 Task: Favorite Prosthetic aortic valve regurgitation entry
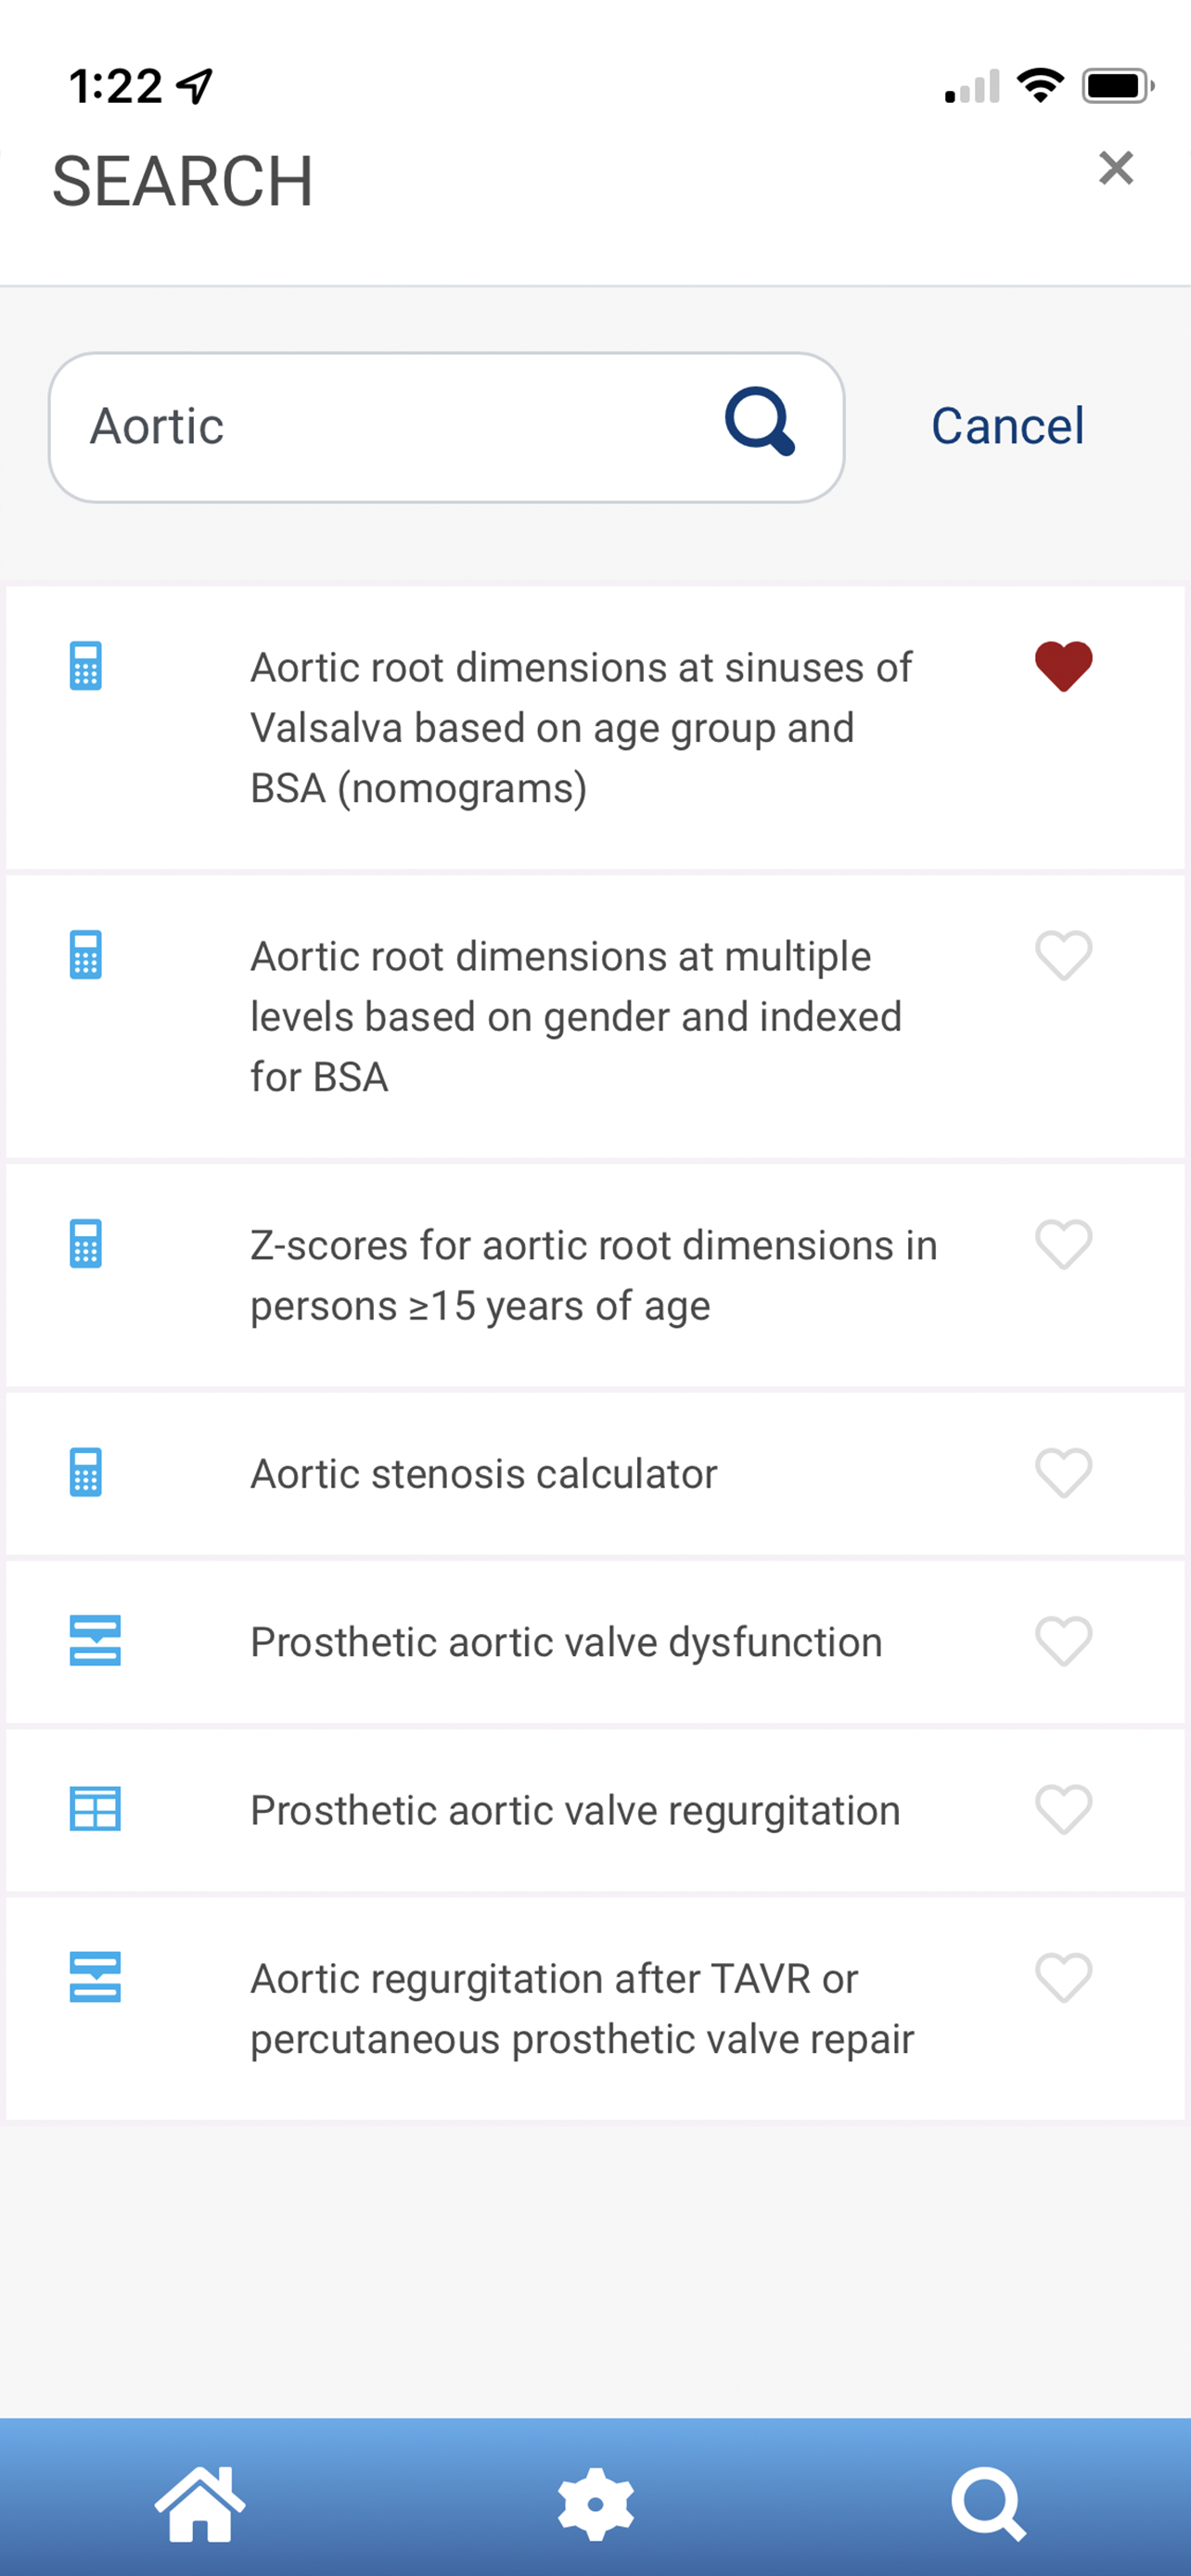(x=1063, y=1809)
